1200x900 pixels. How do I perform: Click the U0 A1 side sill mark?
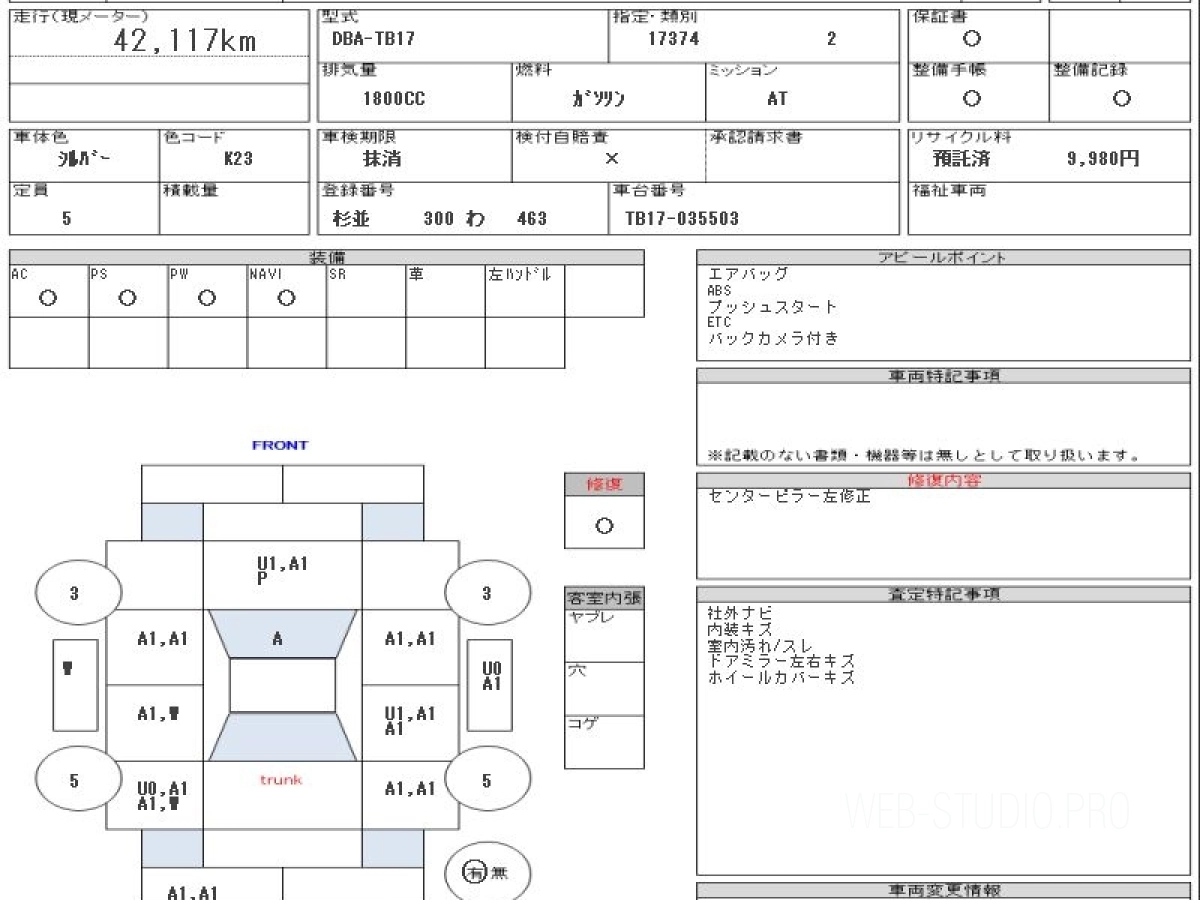[x=491, y=677]
